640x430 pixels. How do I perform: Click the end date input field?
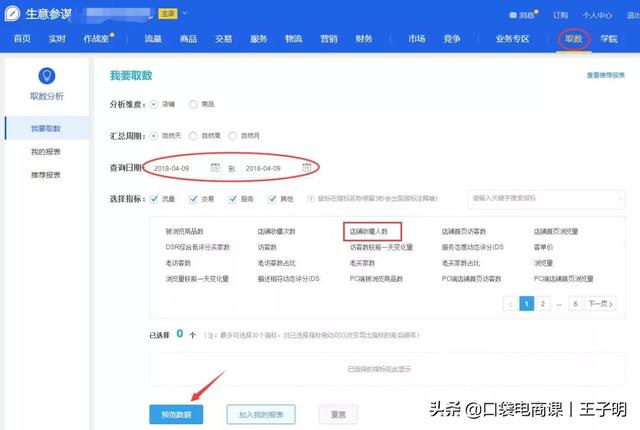pos(278,168)
